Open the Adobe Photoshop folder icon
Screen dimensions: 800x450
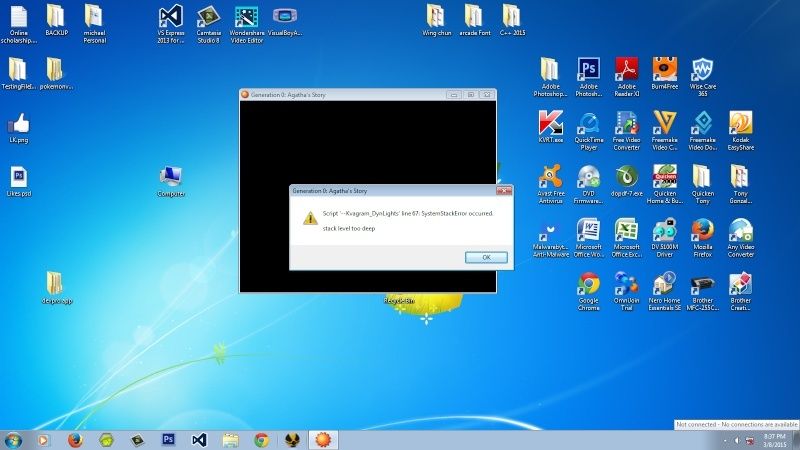(x=550, y=77)
